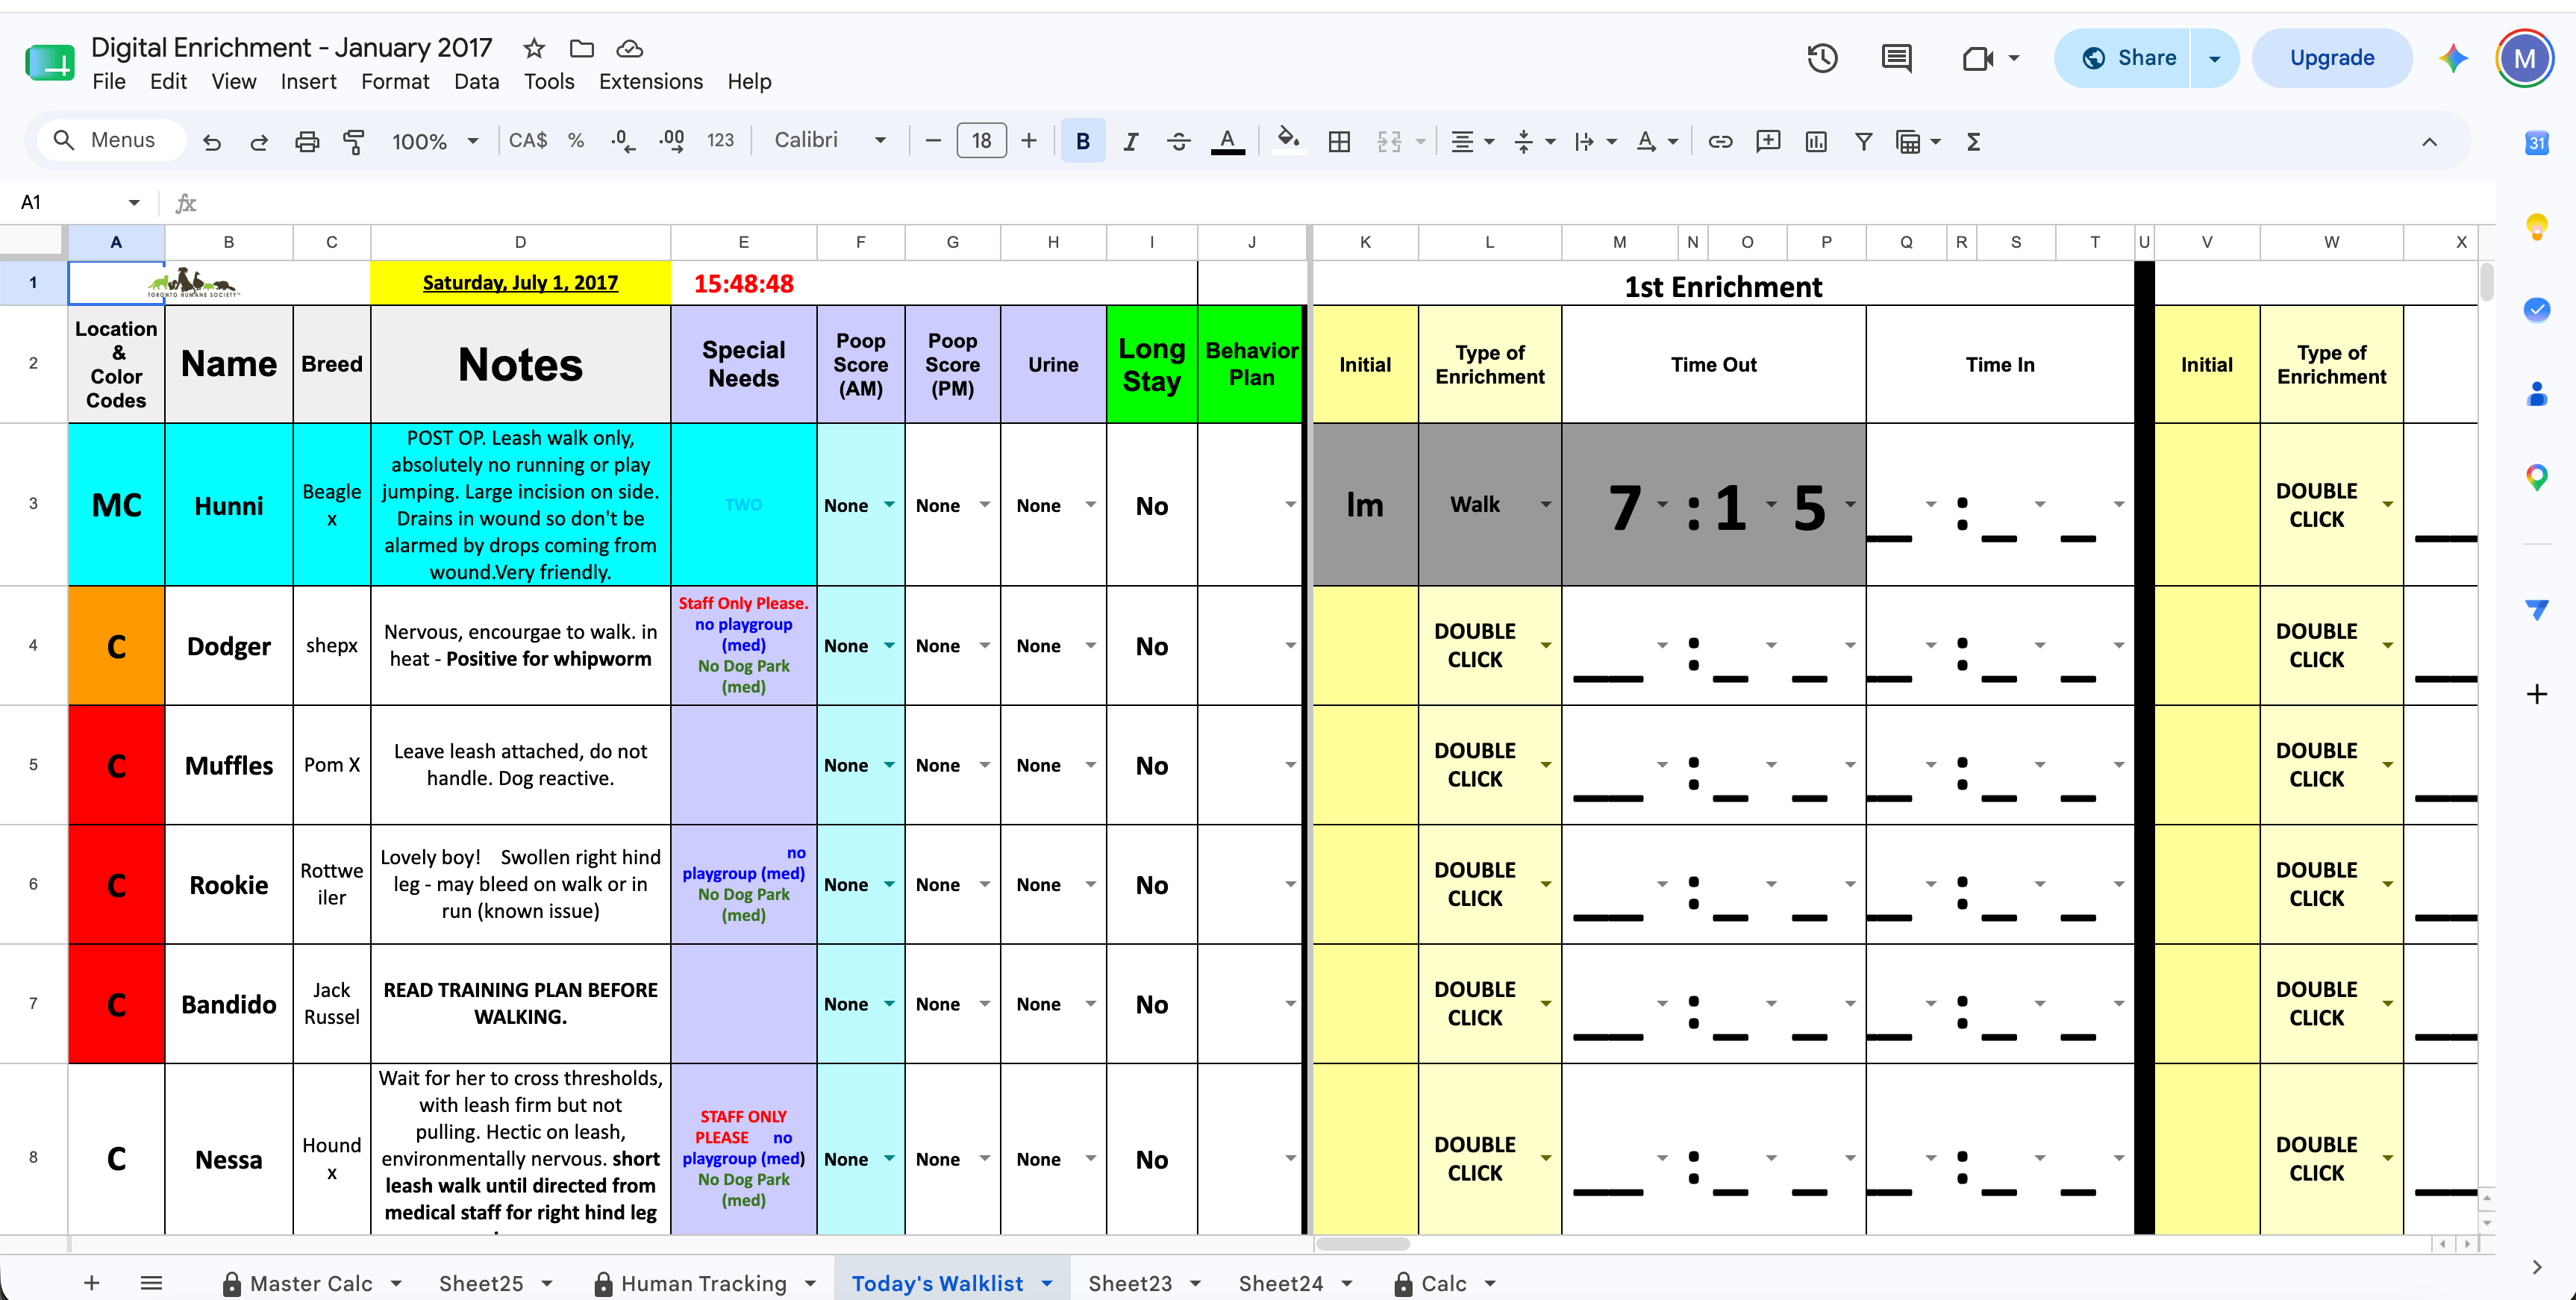This screenshot has height=1300, width=2576.
Task: Toggle Italic formatting
Action: [1130, 142]
